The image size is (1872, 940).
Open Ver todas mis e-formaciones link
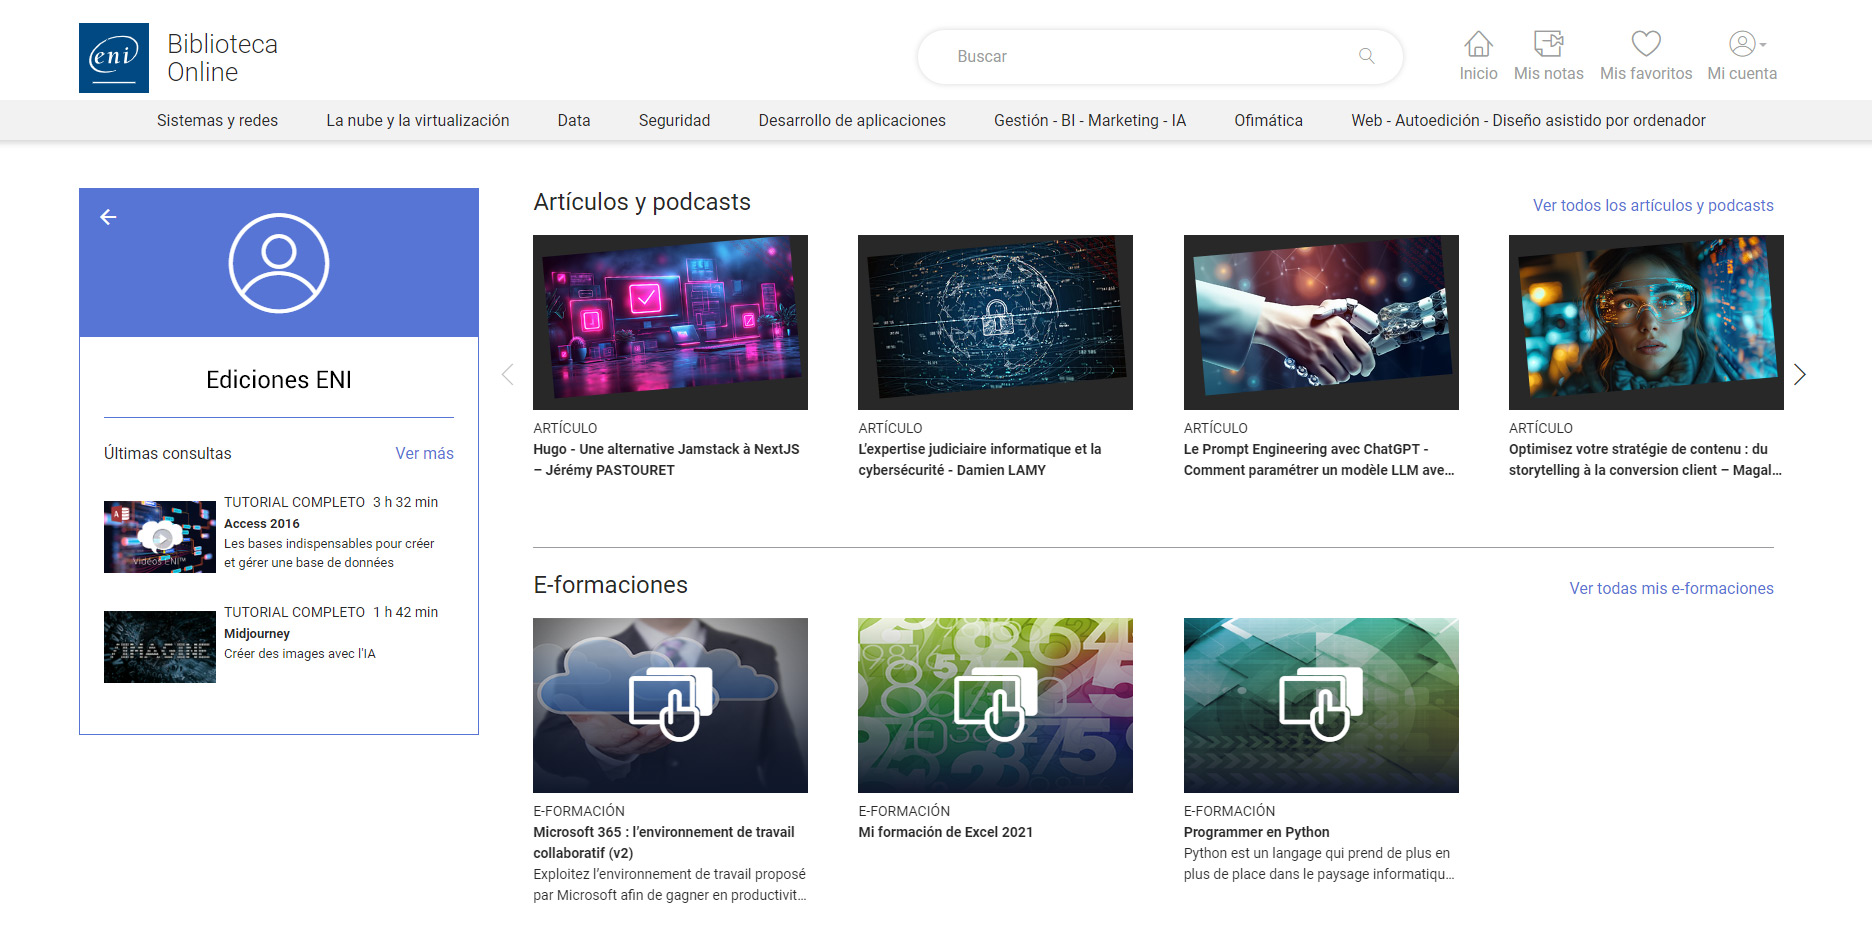pos(1670,588)
